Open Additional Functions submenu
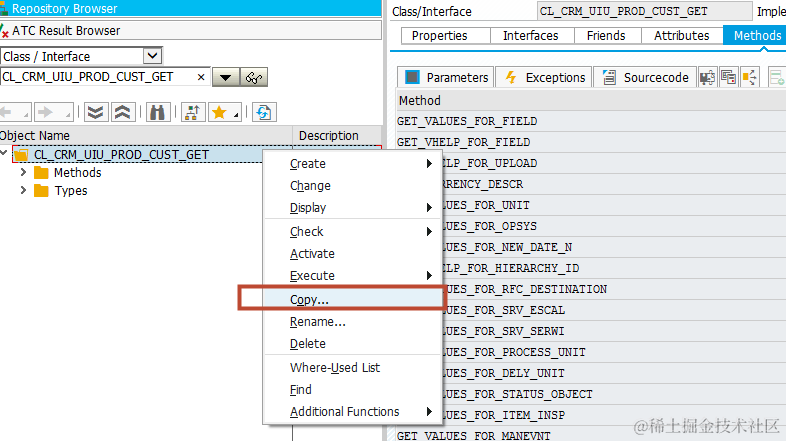Screen dimensions: 786x441 [x=352, y=412]
